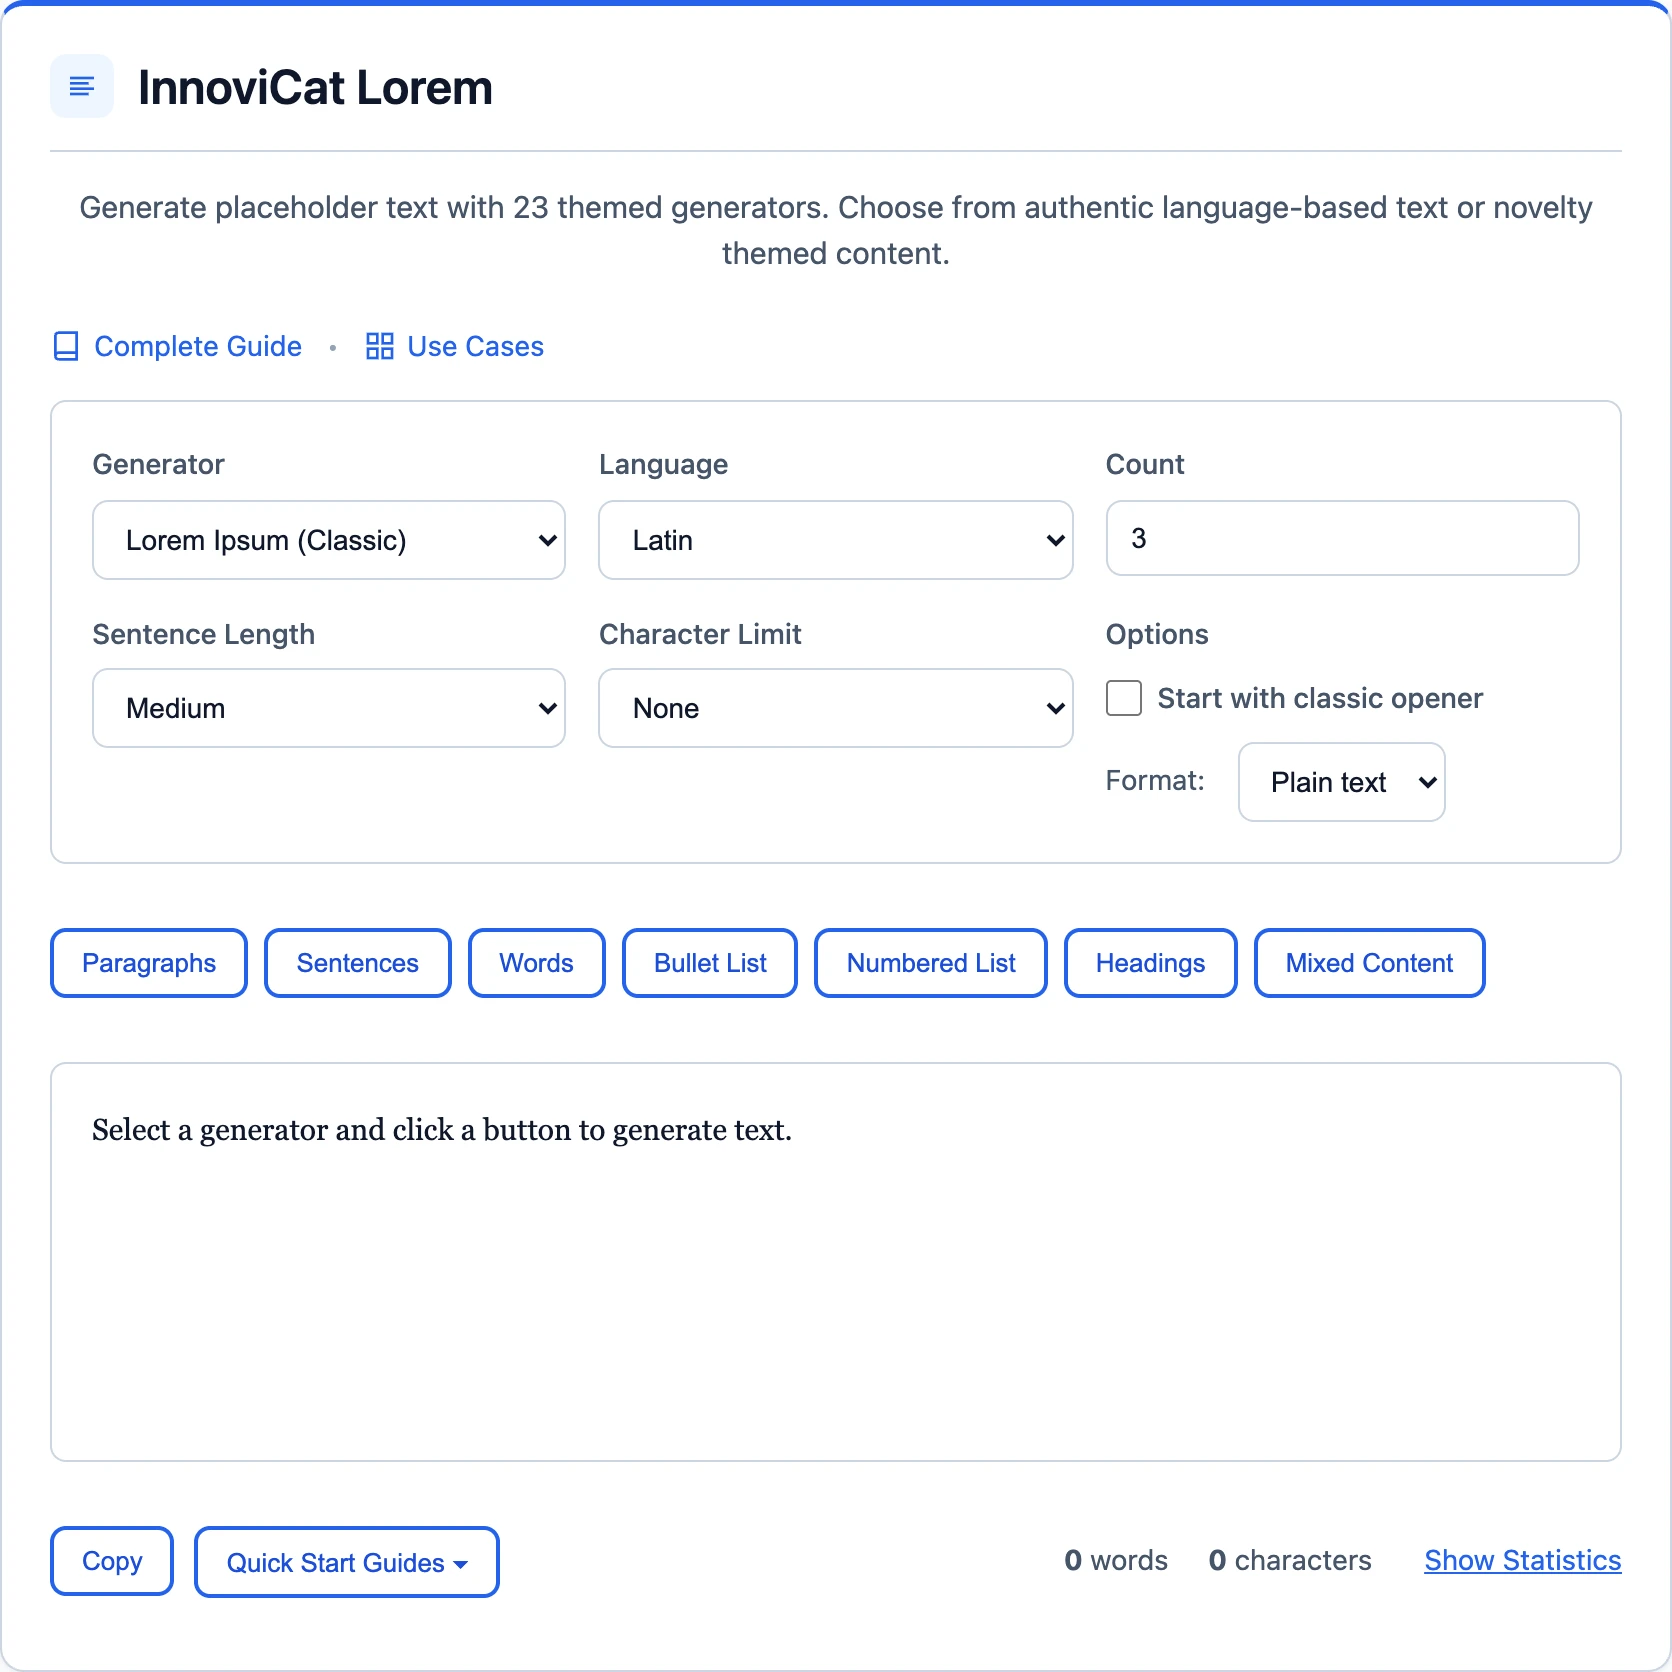1672x1672 pixels.
Task: Click the Count input field
Action: click(x=1343, y=538)
